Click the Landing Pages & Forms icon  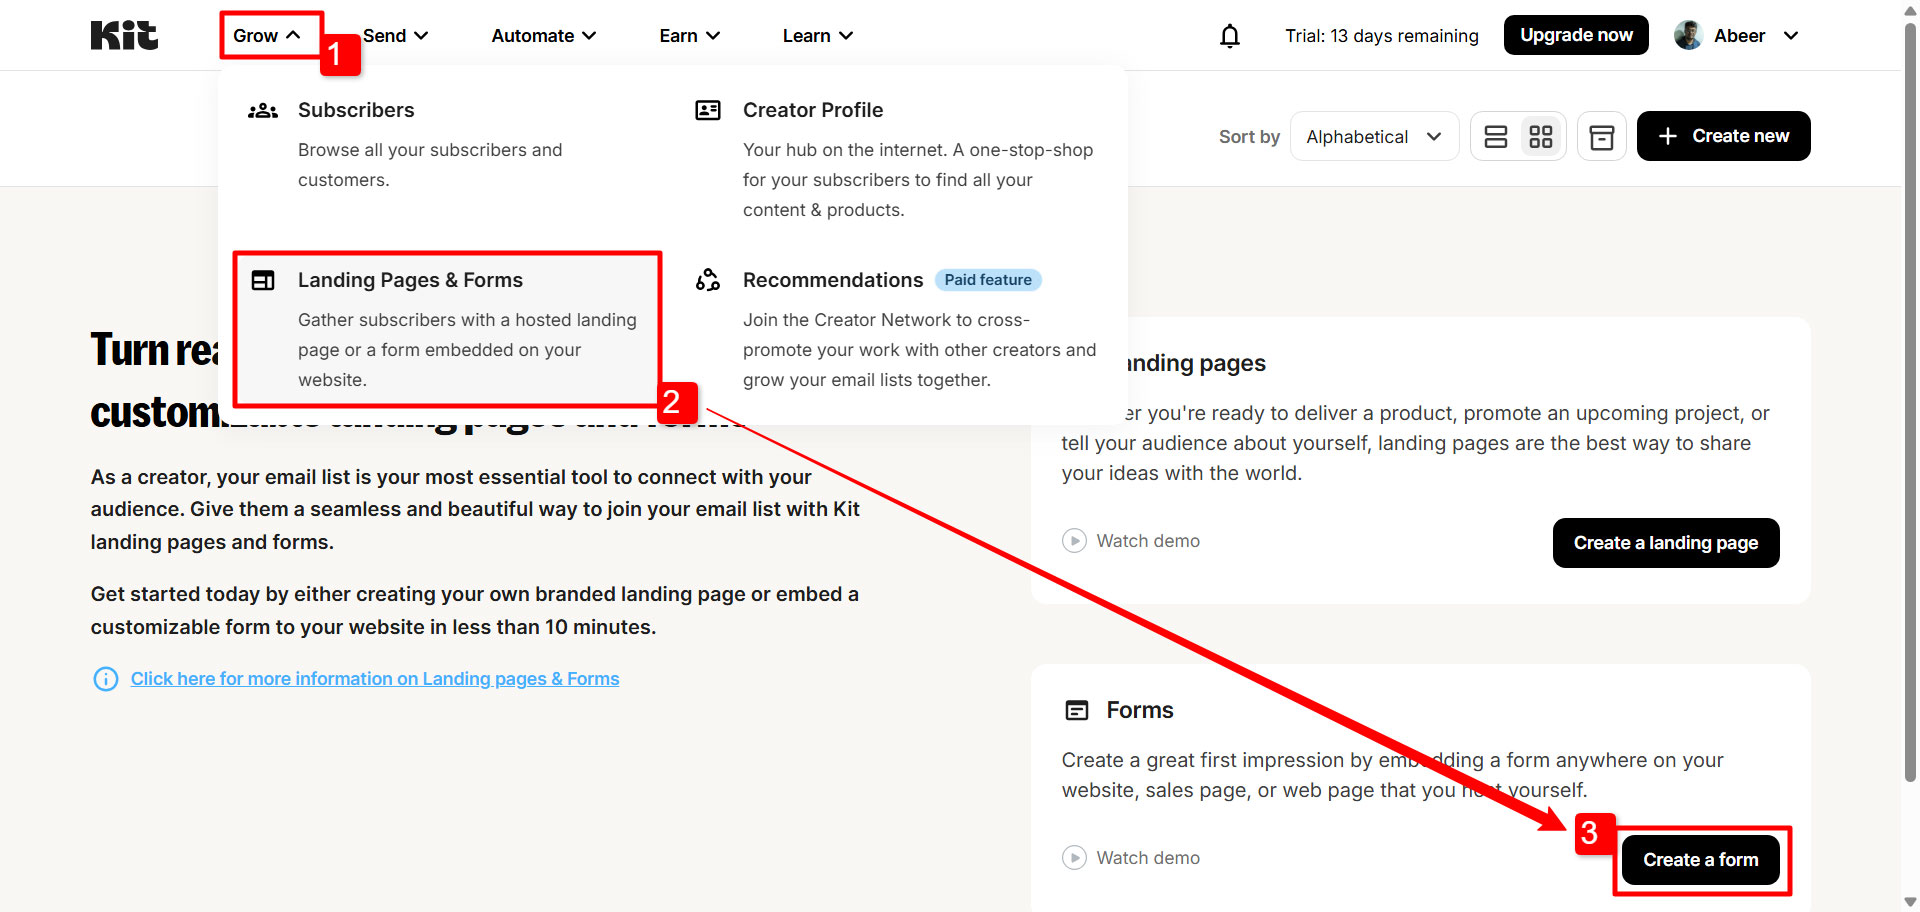(x=263, y=280)
